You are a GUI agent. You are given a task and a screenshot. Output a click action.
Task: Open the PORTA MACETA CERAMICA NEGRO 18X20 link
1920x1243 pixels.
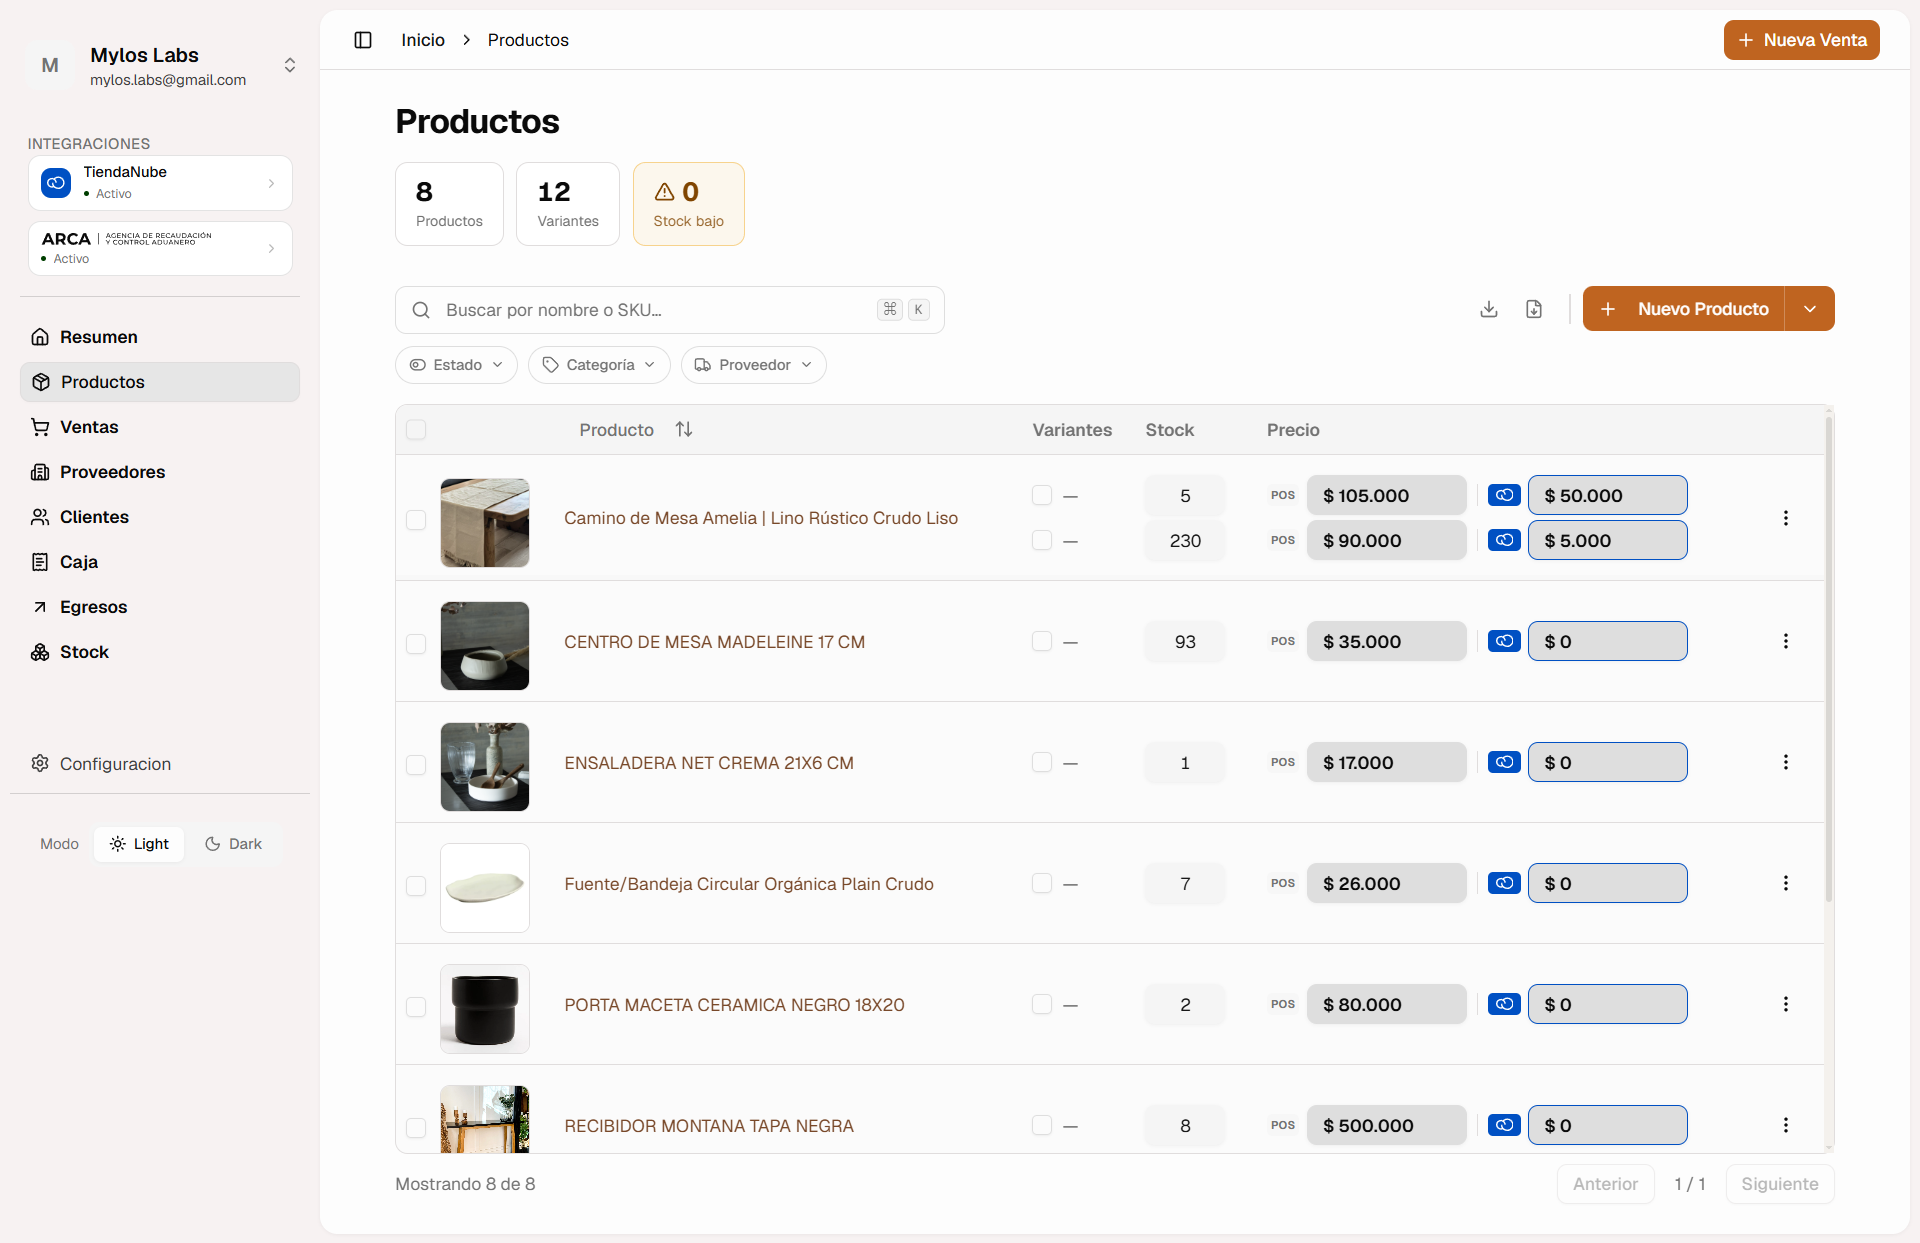734,1005
